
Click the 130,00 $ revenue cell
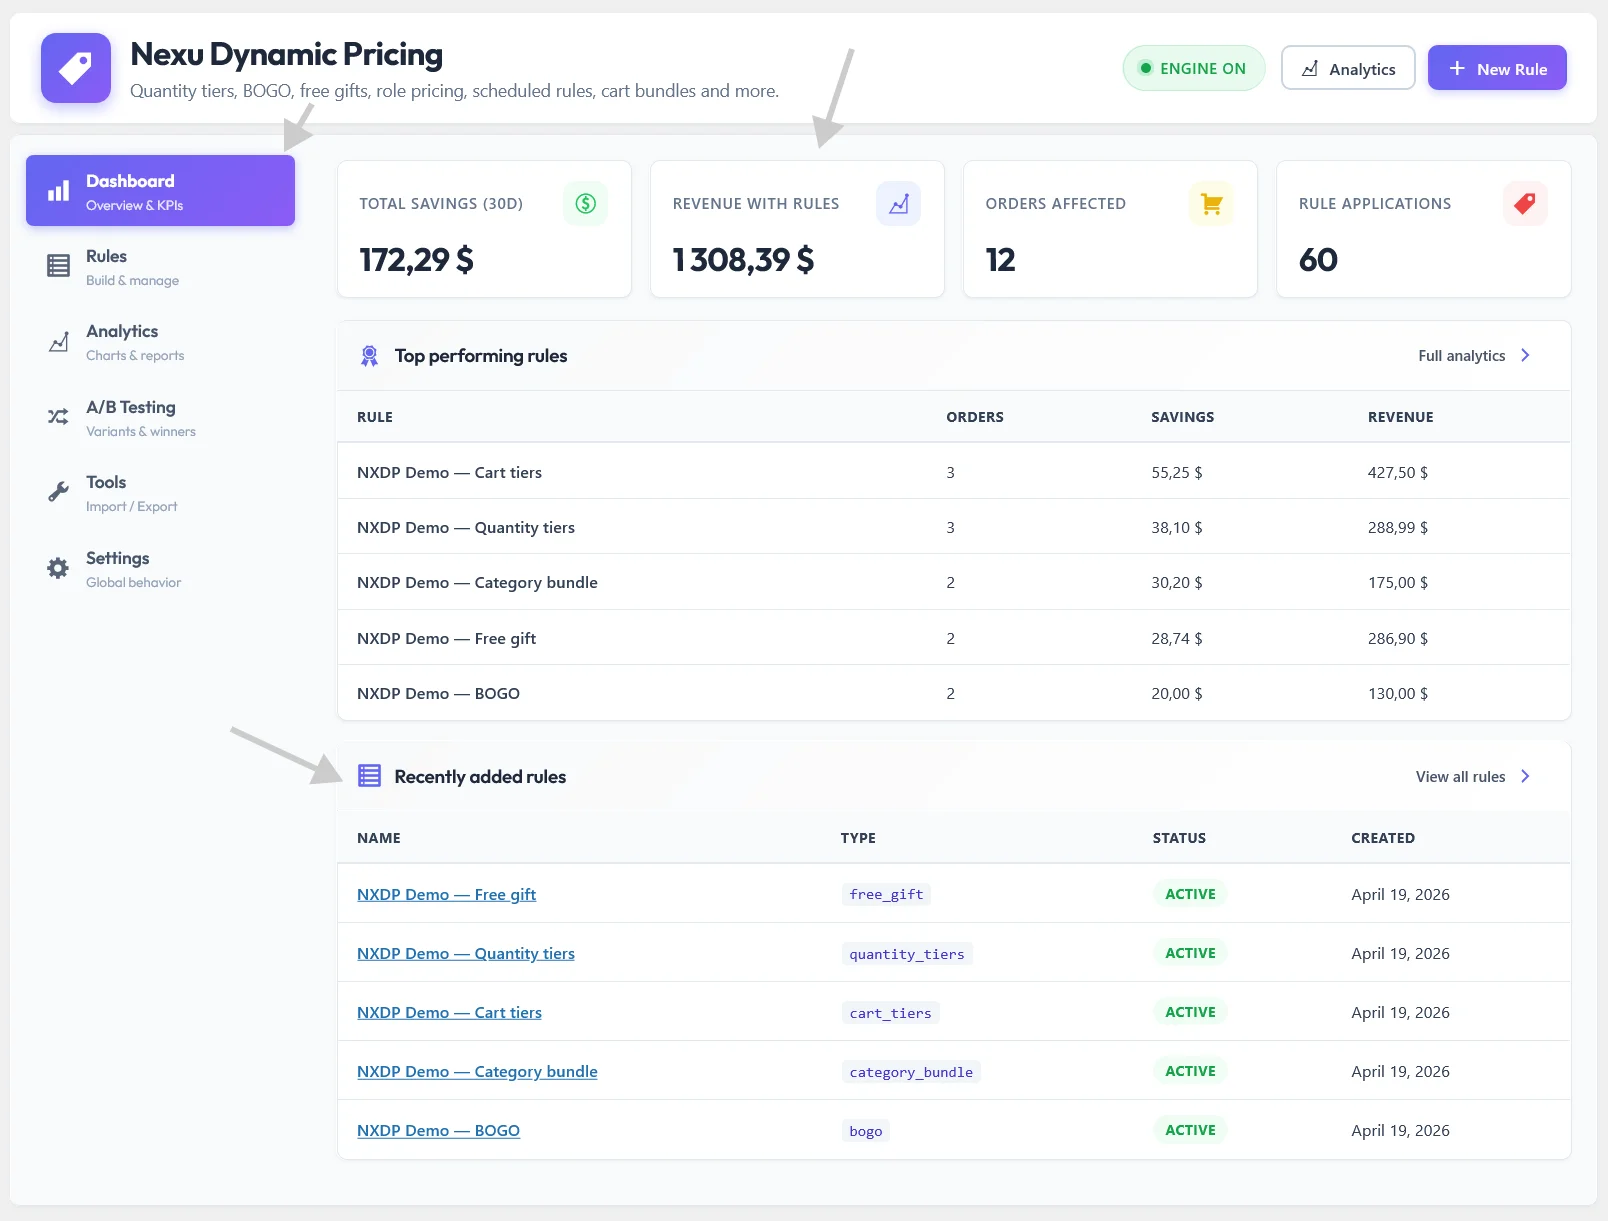pyautogui.click(x=1398, y=693)
